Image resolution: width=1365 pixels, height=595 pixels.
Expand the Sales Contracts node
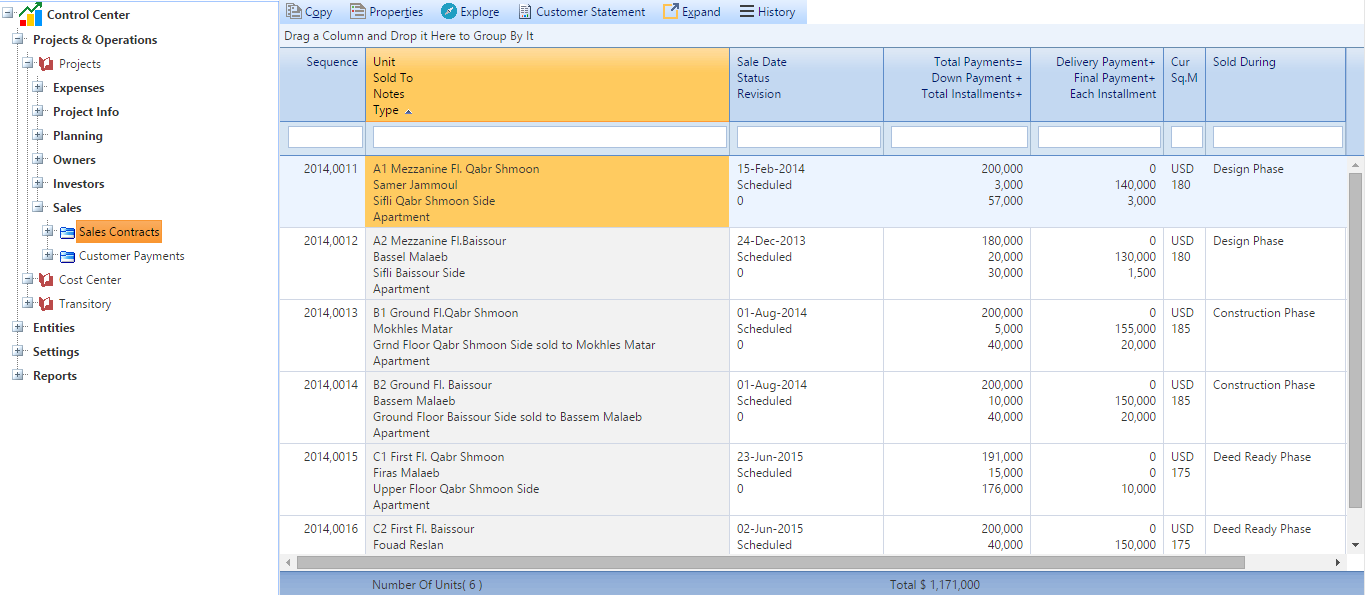[x=48, y=232]
